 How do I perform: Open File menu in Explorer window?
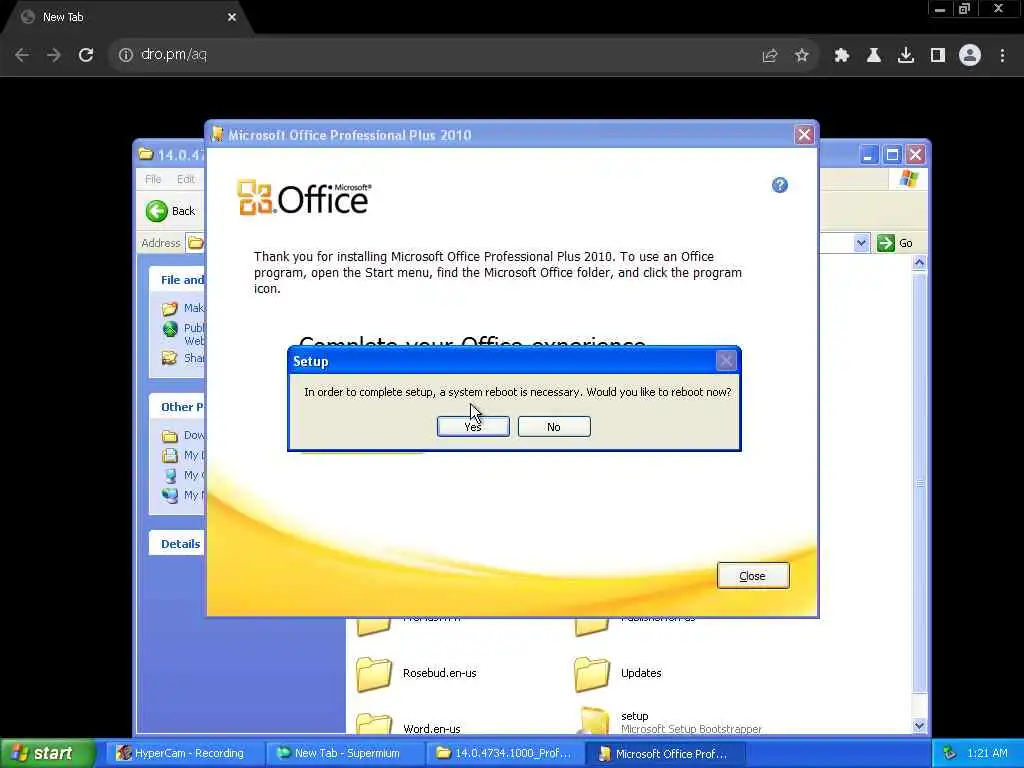(153, 179)
